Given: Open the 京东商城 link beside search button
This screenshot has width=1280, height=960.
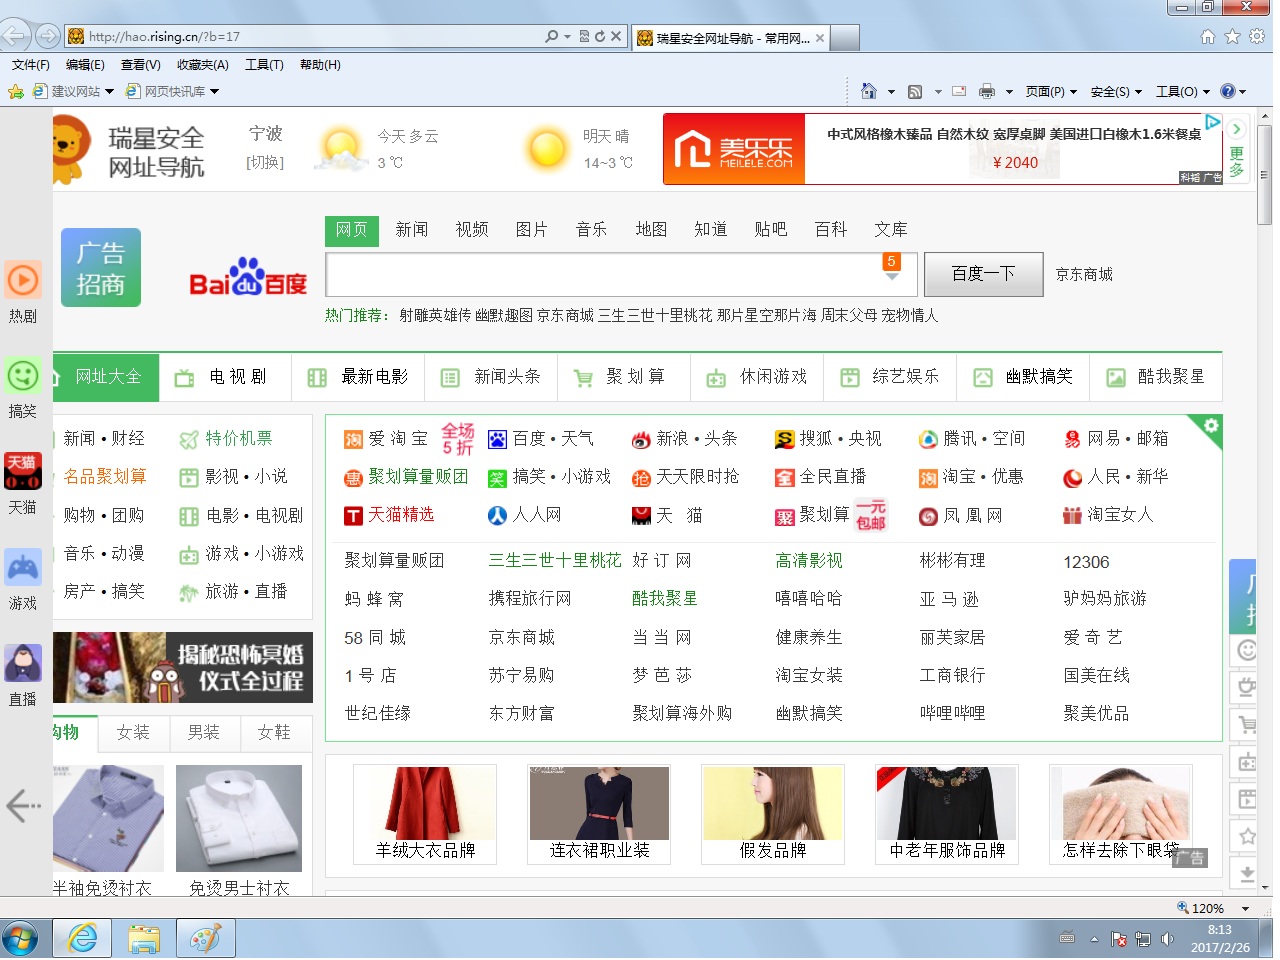Looking at the screenshot, I should [1084, 274].
